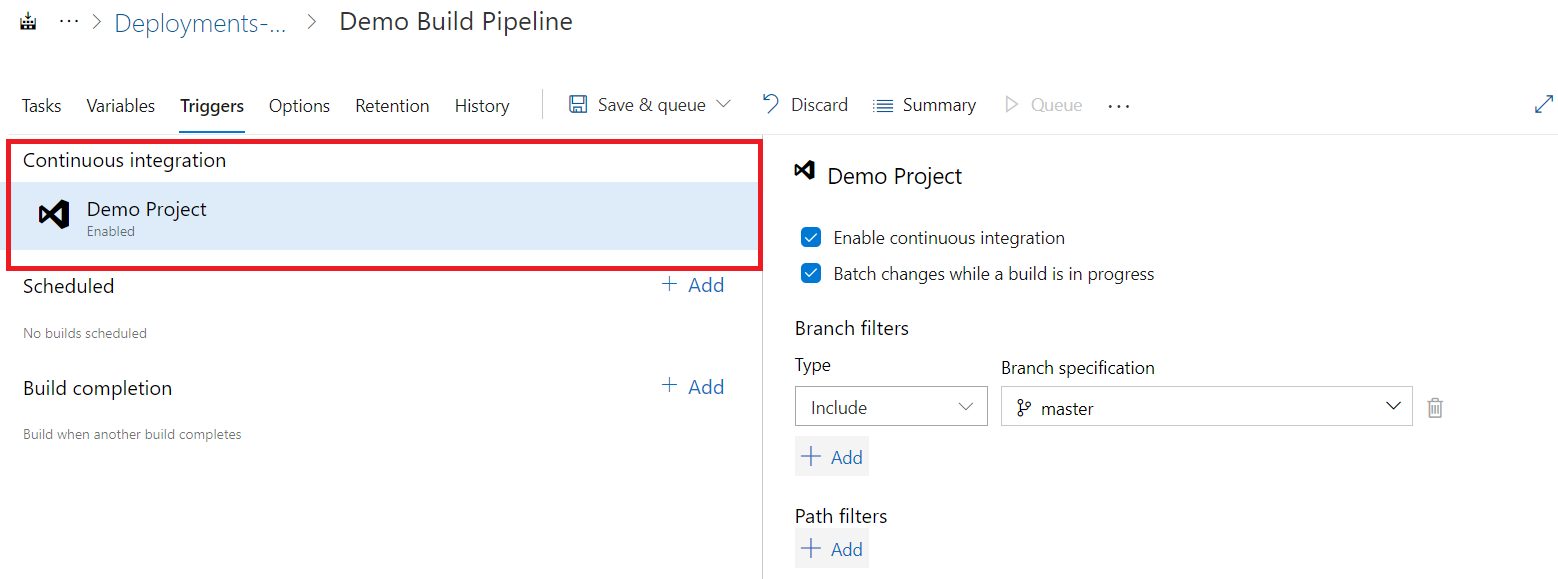
Task: Toggle Batch changes while build in progress
Action: (x=811, y=274)
